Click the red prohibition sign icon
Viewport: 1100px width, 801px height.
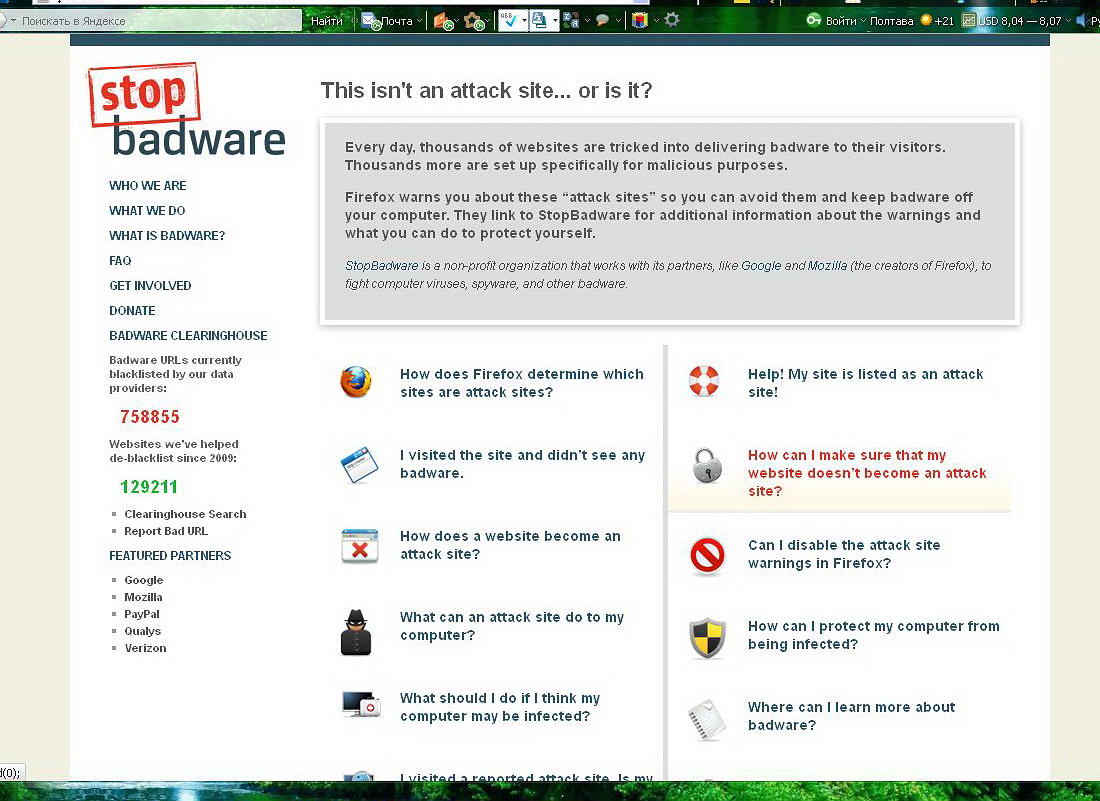coord(707,554)
